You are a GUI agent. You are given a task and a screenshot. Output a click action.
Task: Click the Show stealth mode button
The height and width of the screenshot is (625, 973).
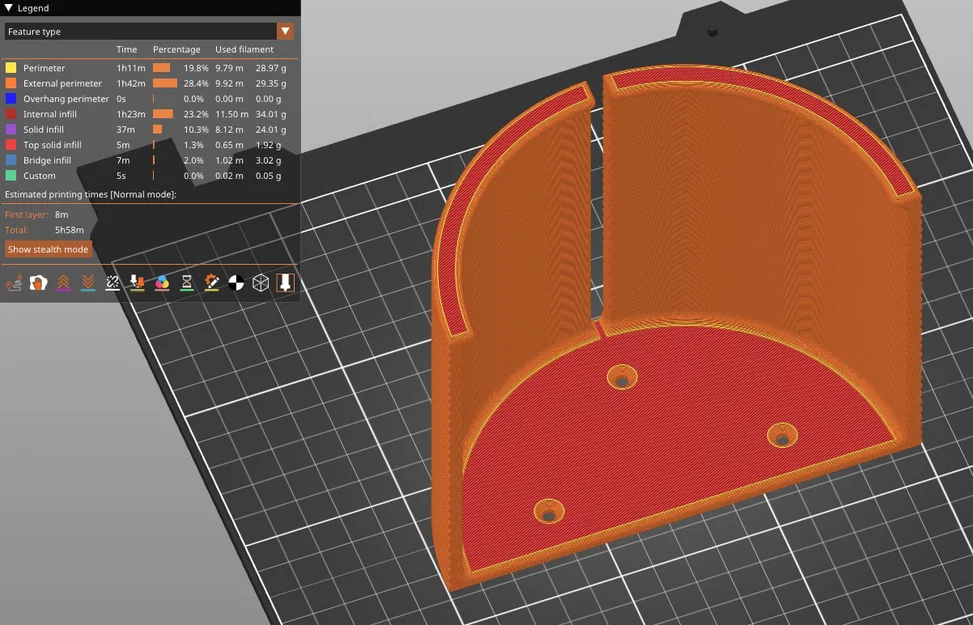[x=48, y=250]
